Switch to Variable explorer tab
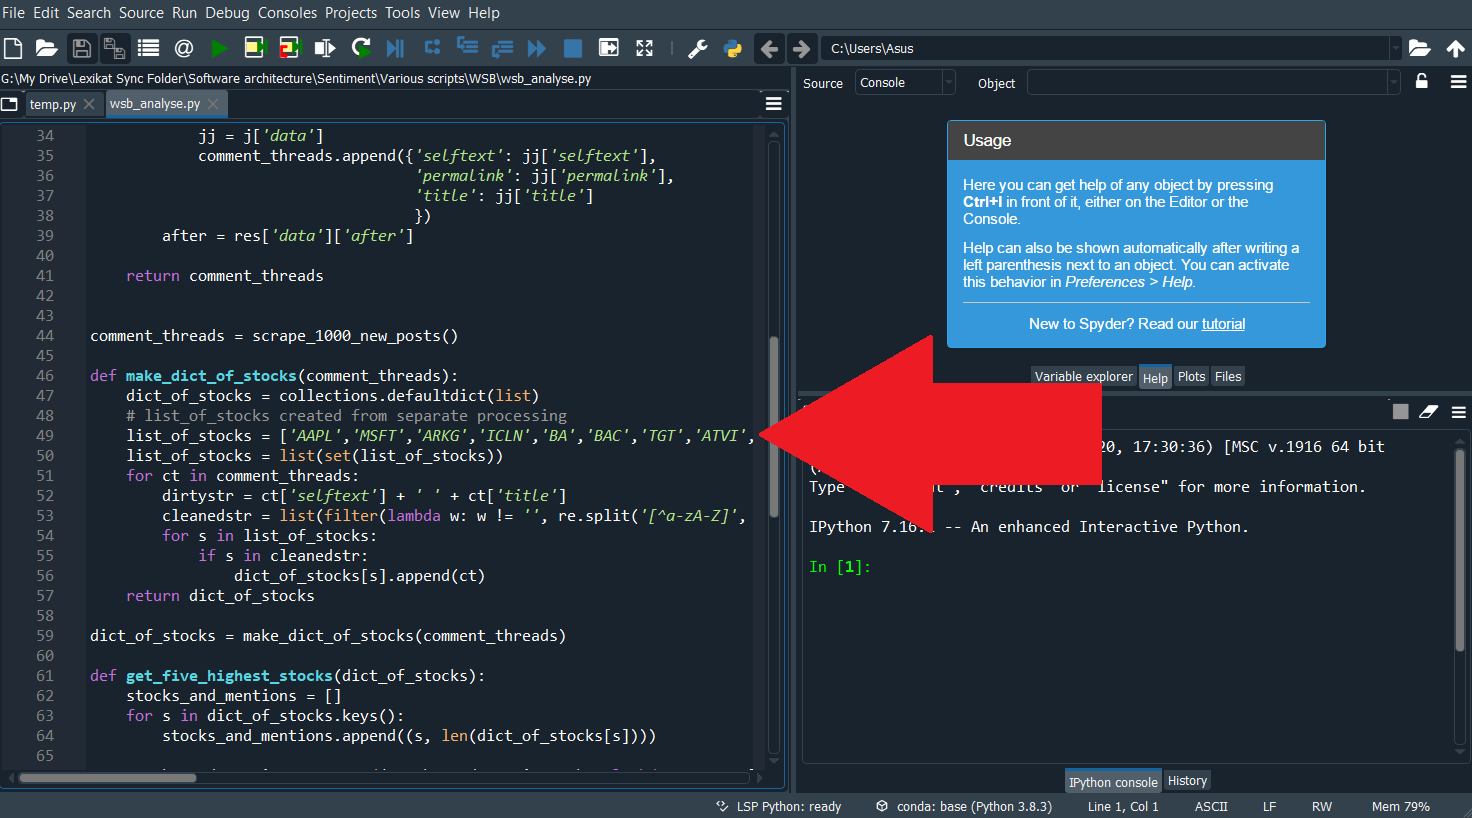The height and width of the screenshot is (818, 1472). [x=1084, y=377]
